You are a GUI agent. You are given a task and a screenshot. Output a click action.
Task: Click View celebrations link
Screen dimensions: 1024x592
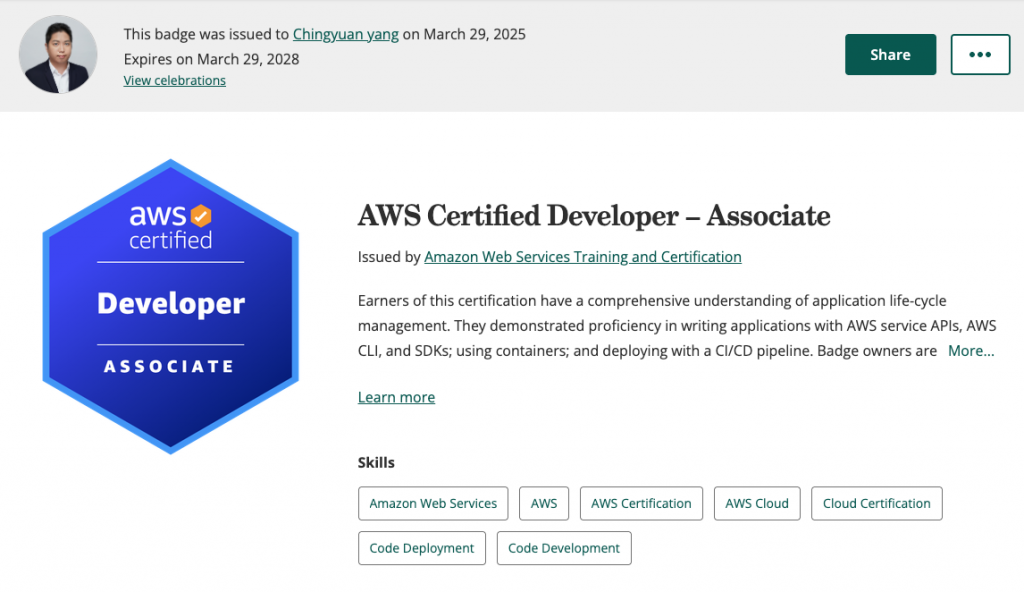tap(174, 80)
